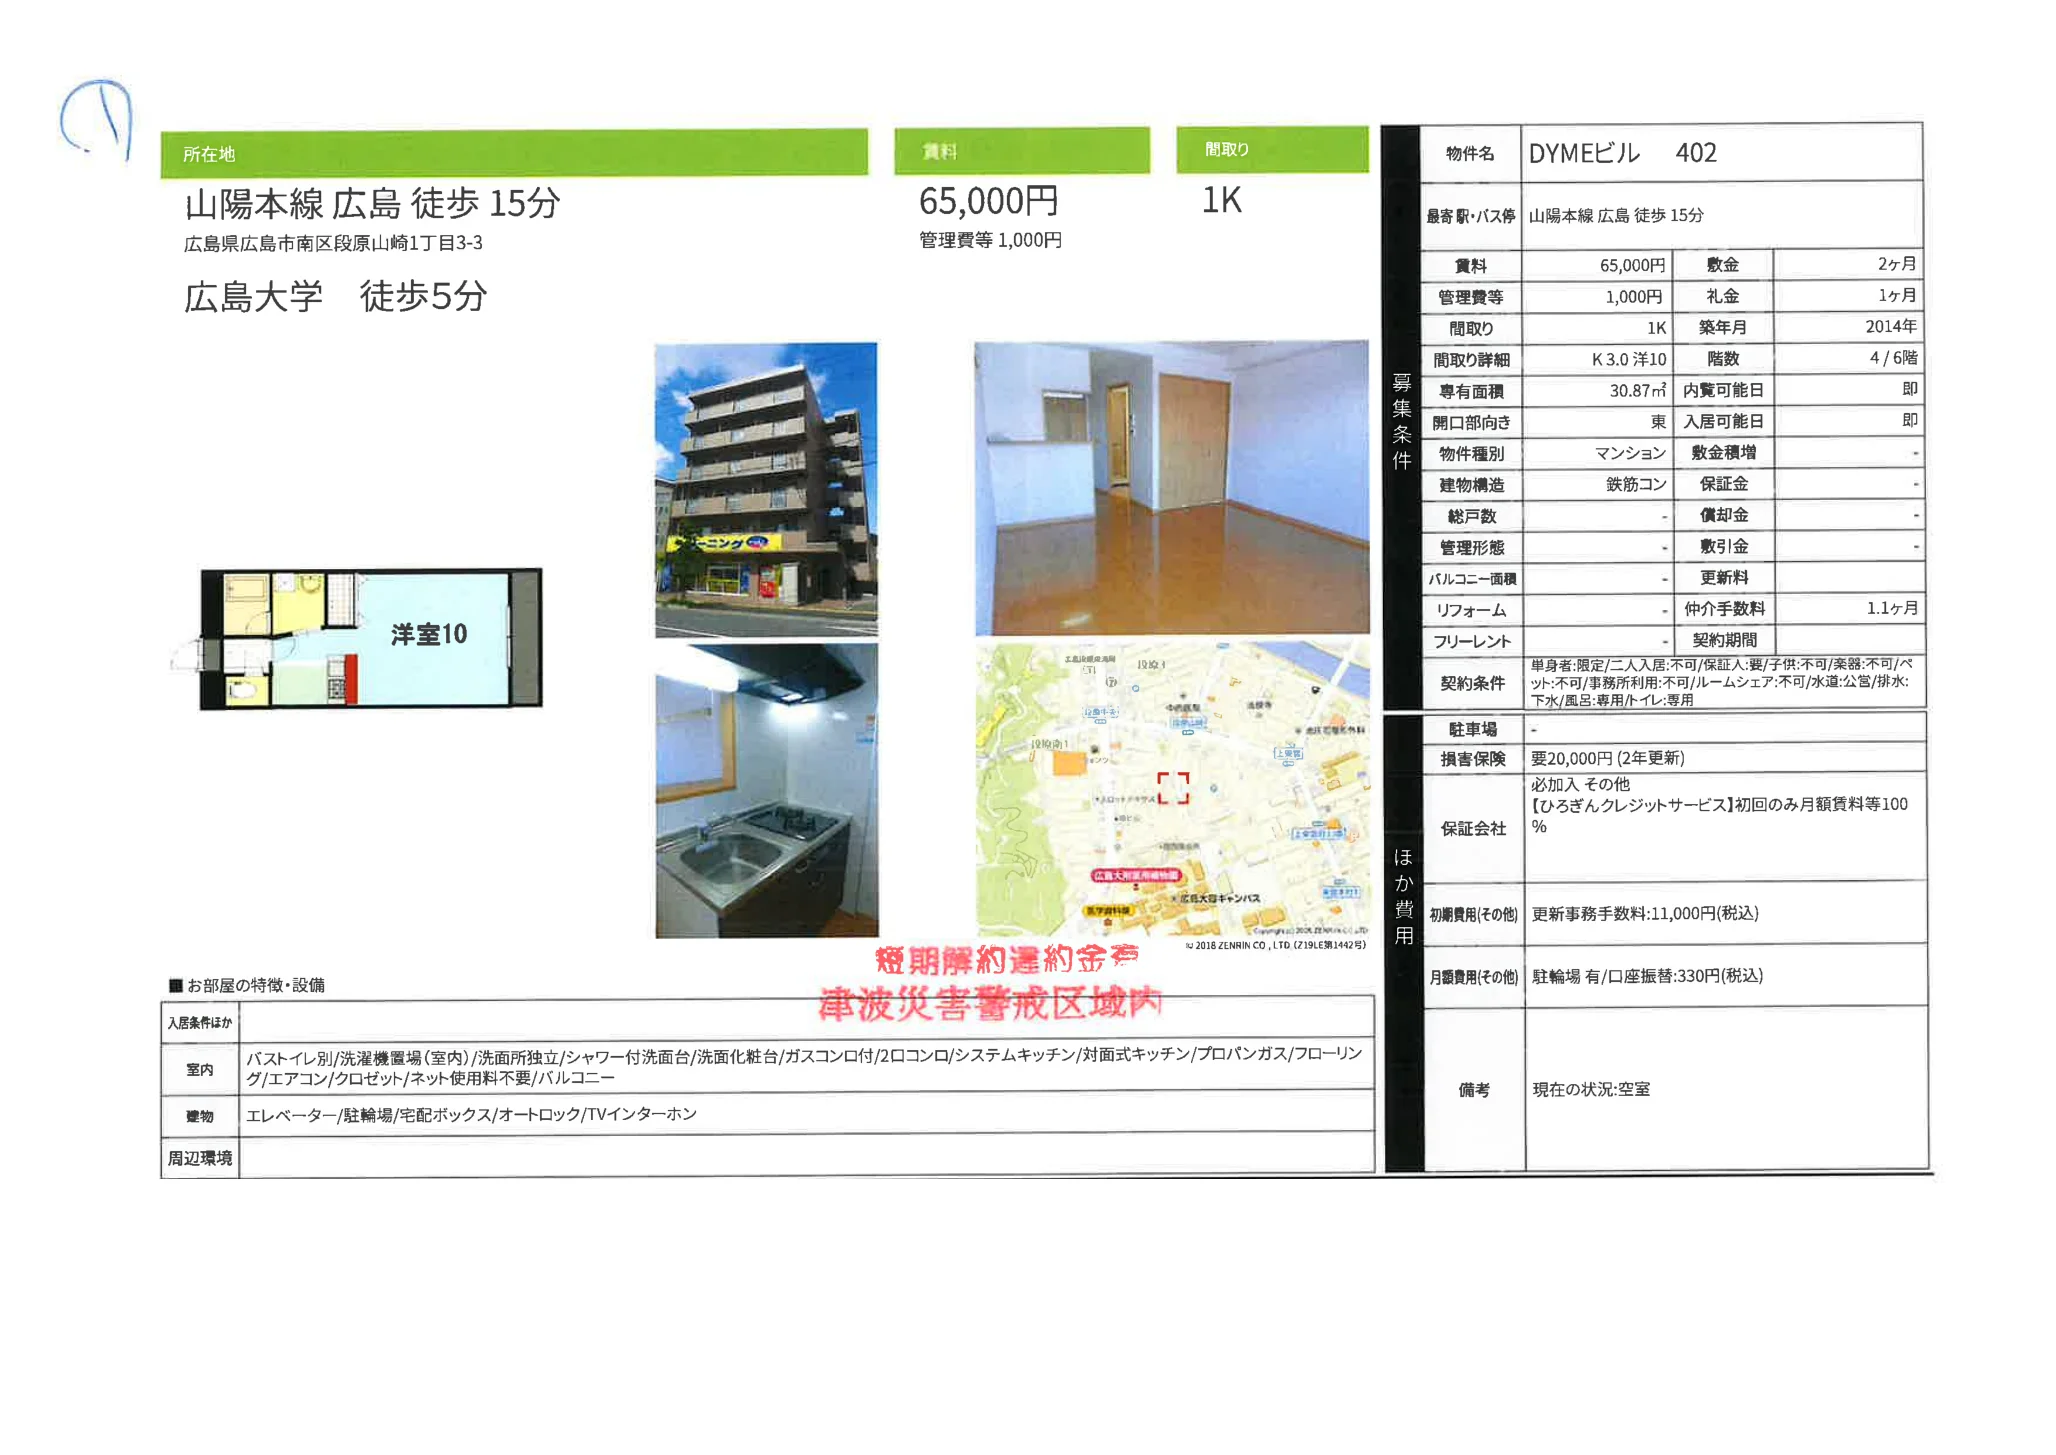Click the green 間取り header bar
The height and width of the screenshot is (1455, 2056).
pos(1271,149)
